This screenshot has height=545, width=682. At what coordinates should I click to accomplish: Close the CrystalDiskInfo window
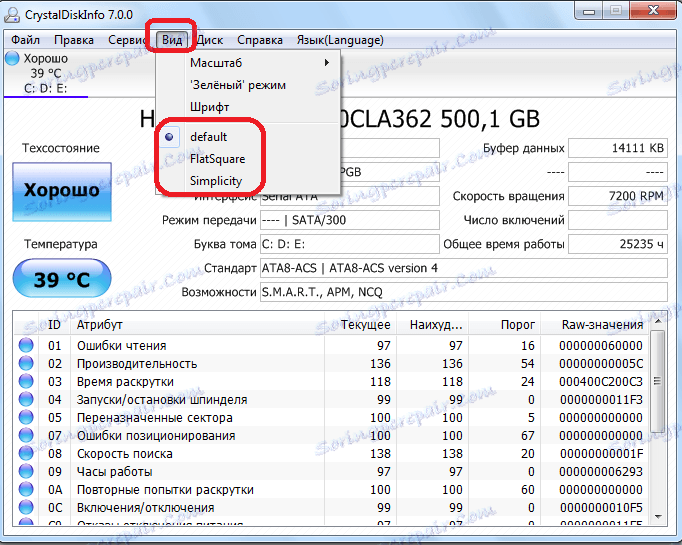[653, 11]
